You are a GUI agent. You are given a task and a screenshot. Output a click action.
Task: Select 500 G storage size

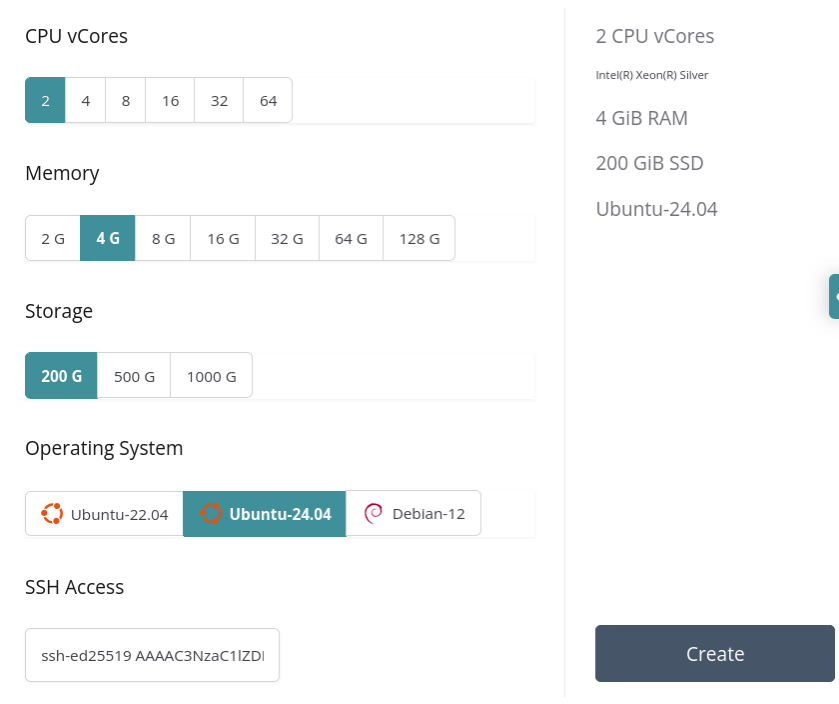point(134,377)
